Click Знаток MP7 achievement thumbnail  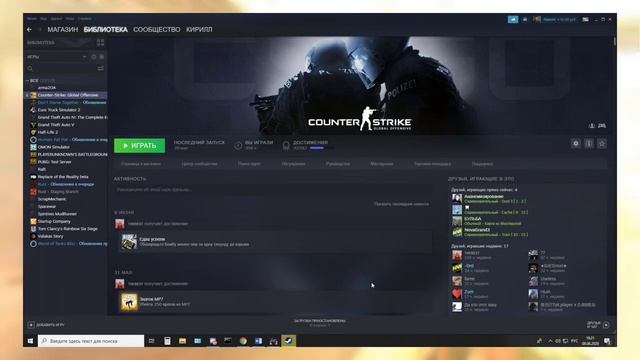[x=129, y=302]
